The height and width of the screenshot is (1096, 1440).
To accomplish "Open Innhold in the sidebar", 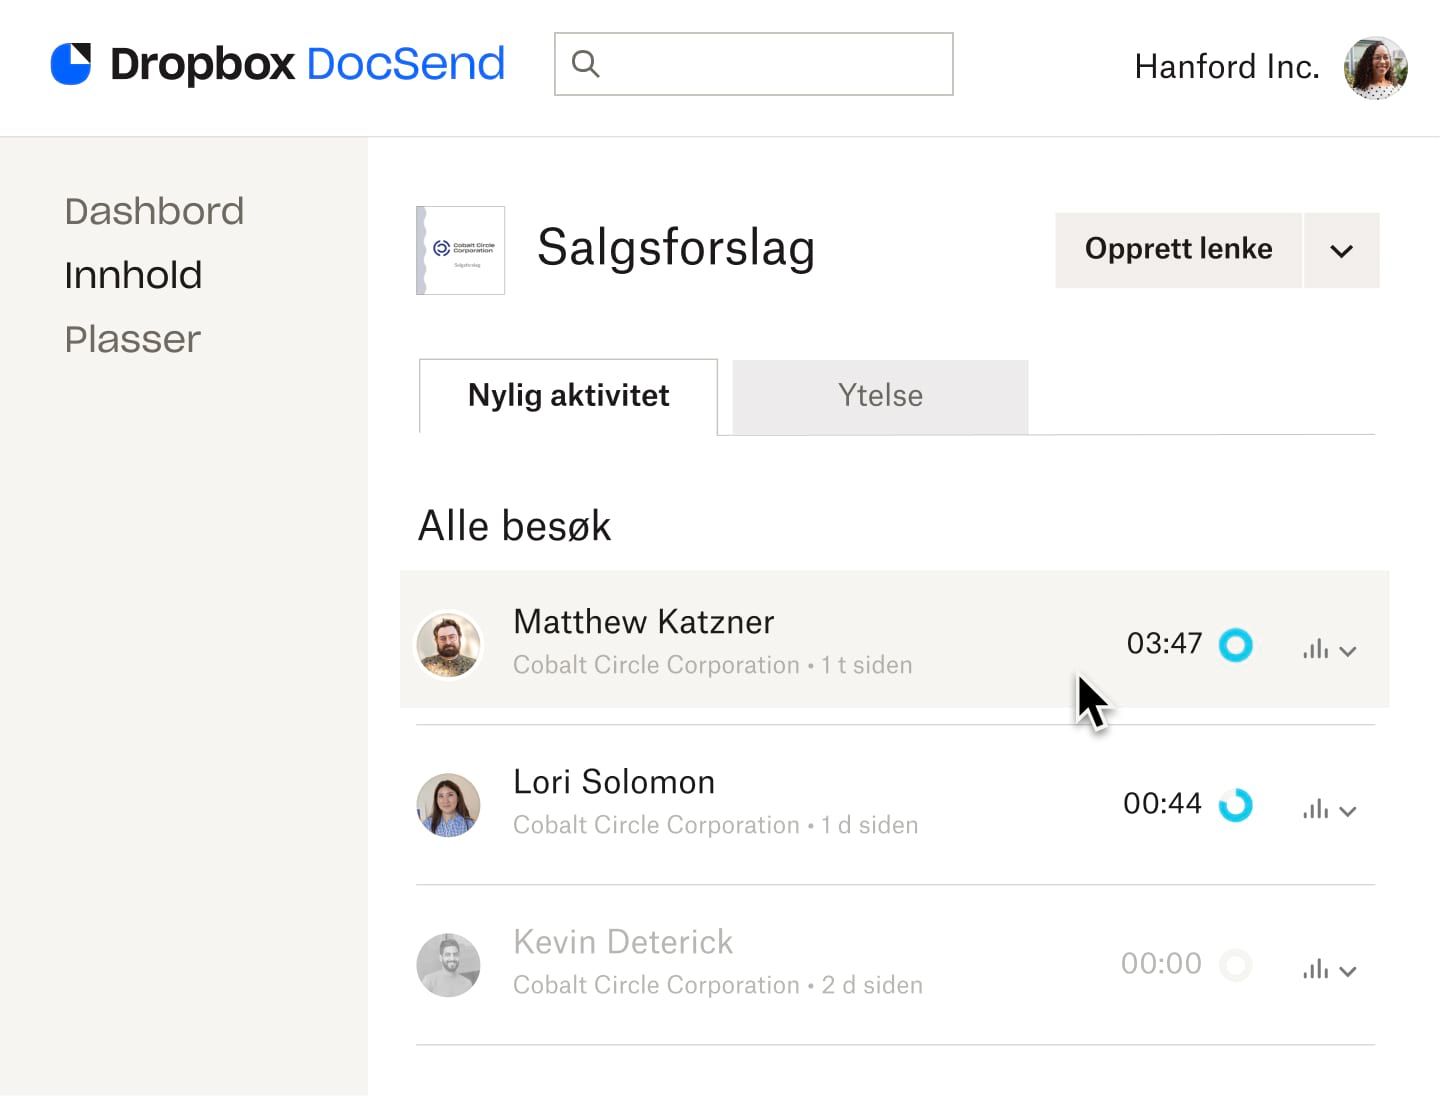I will point(133,275).
